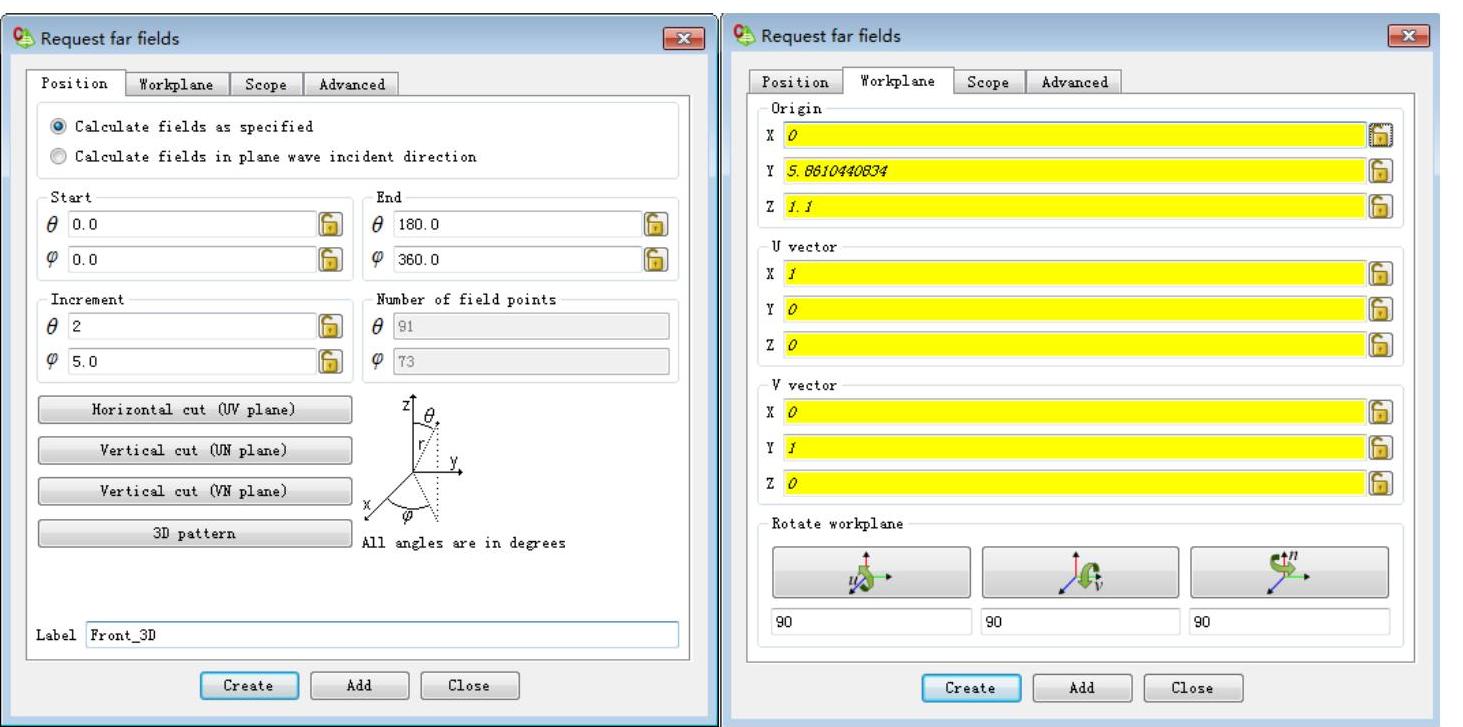This screenshot has height=727, width=1463.
Task: Click lock icon beside End phi 360.0
Action: [655, 260]
